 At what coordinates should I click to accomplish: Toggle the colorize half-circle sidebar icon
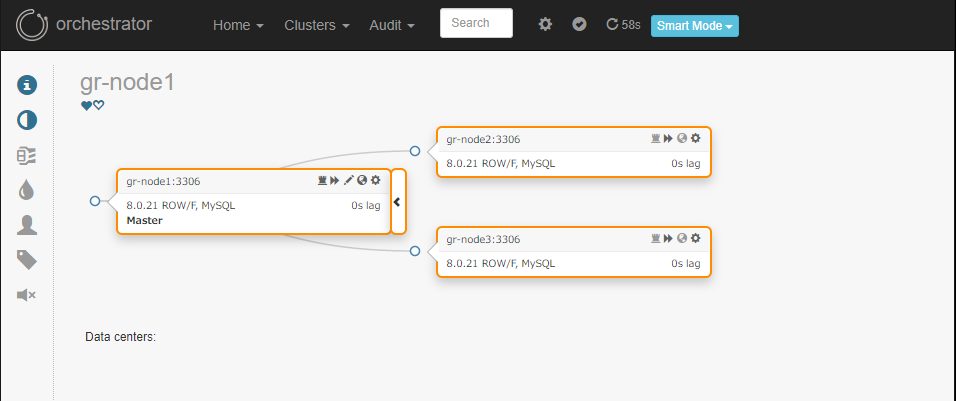click(x=27, y=121)
